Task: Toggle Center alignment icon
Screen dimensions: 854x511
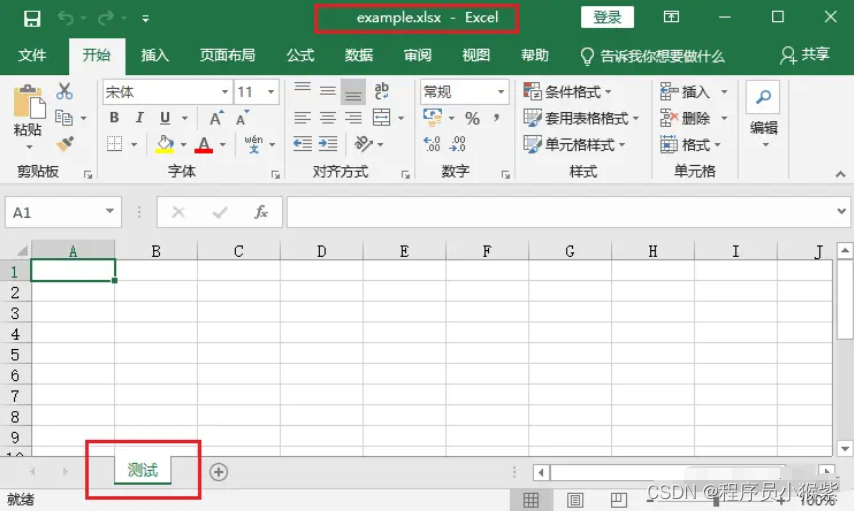Action: (x=328, y=118)
